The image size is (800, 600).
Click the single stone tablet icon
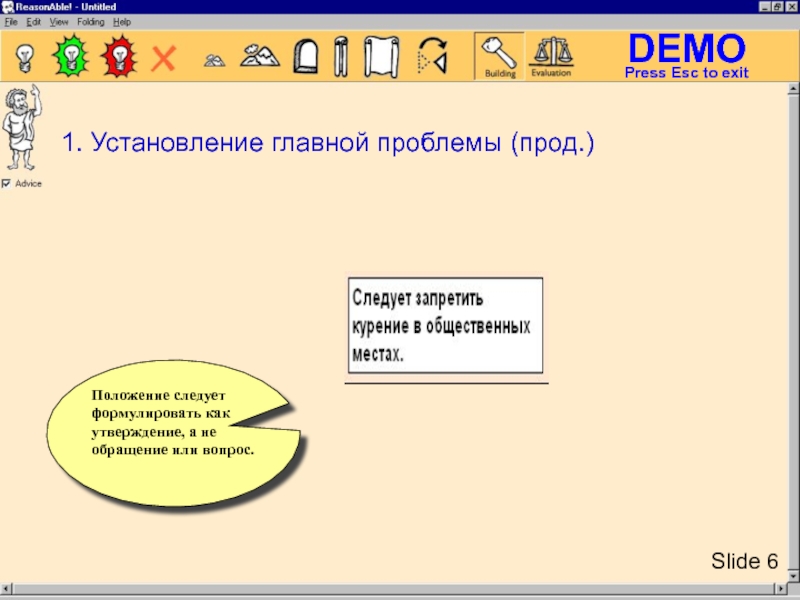click(x=306, y=57)
